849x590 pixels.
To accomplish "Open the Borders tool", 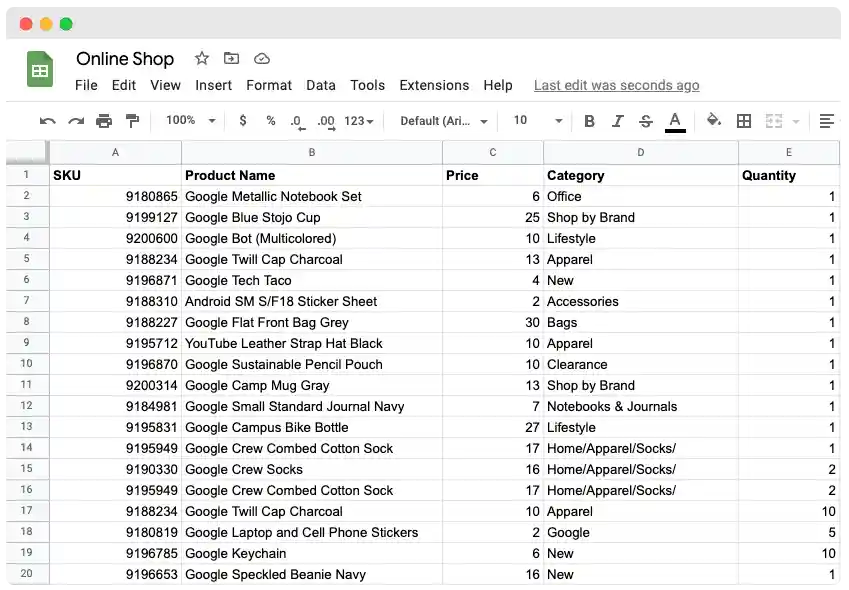I will pos(744,121).
